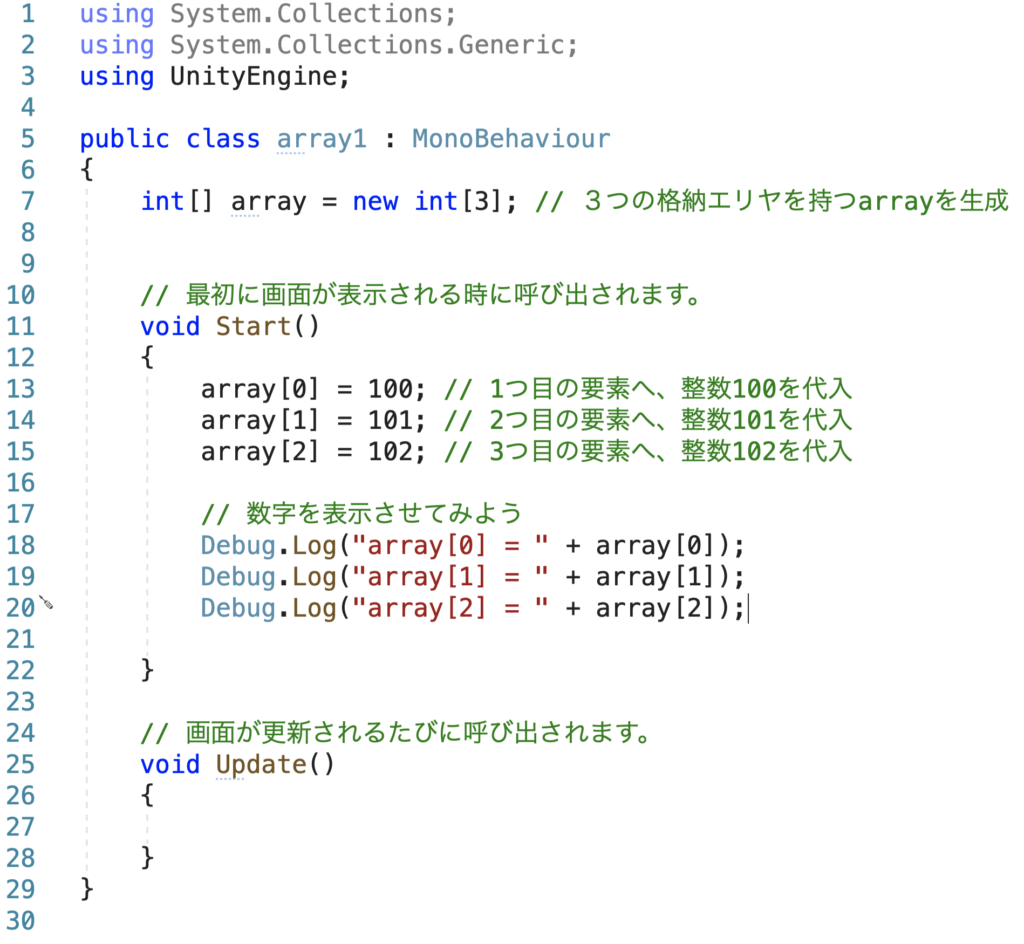Click line number 1 in the gutter

(x=26, y=15)
